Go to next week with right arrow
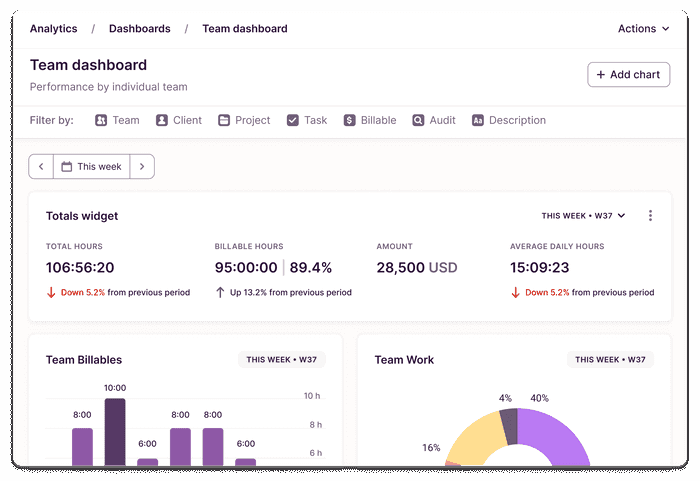 point(142,167)
